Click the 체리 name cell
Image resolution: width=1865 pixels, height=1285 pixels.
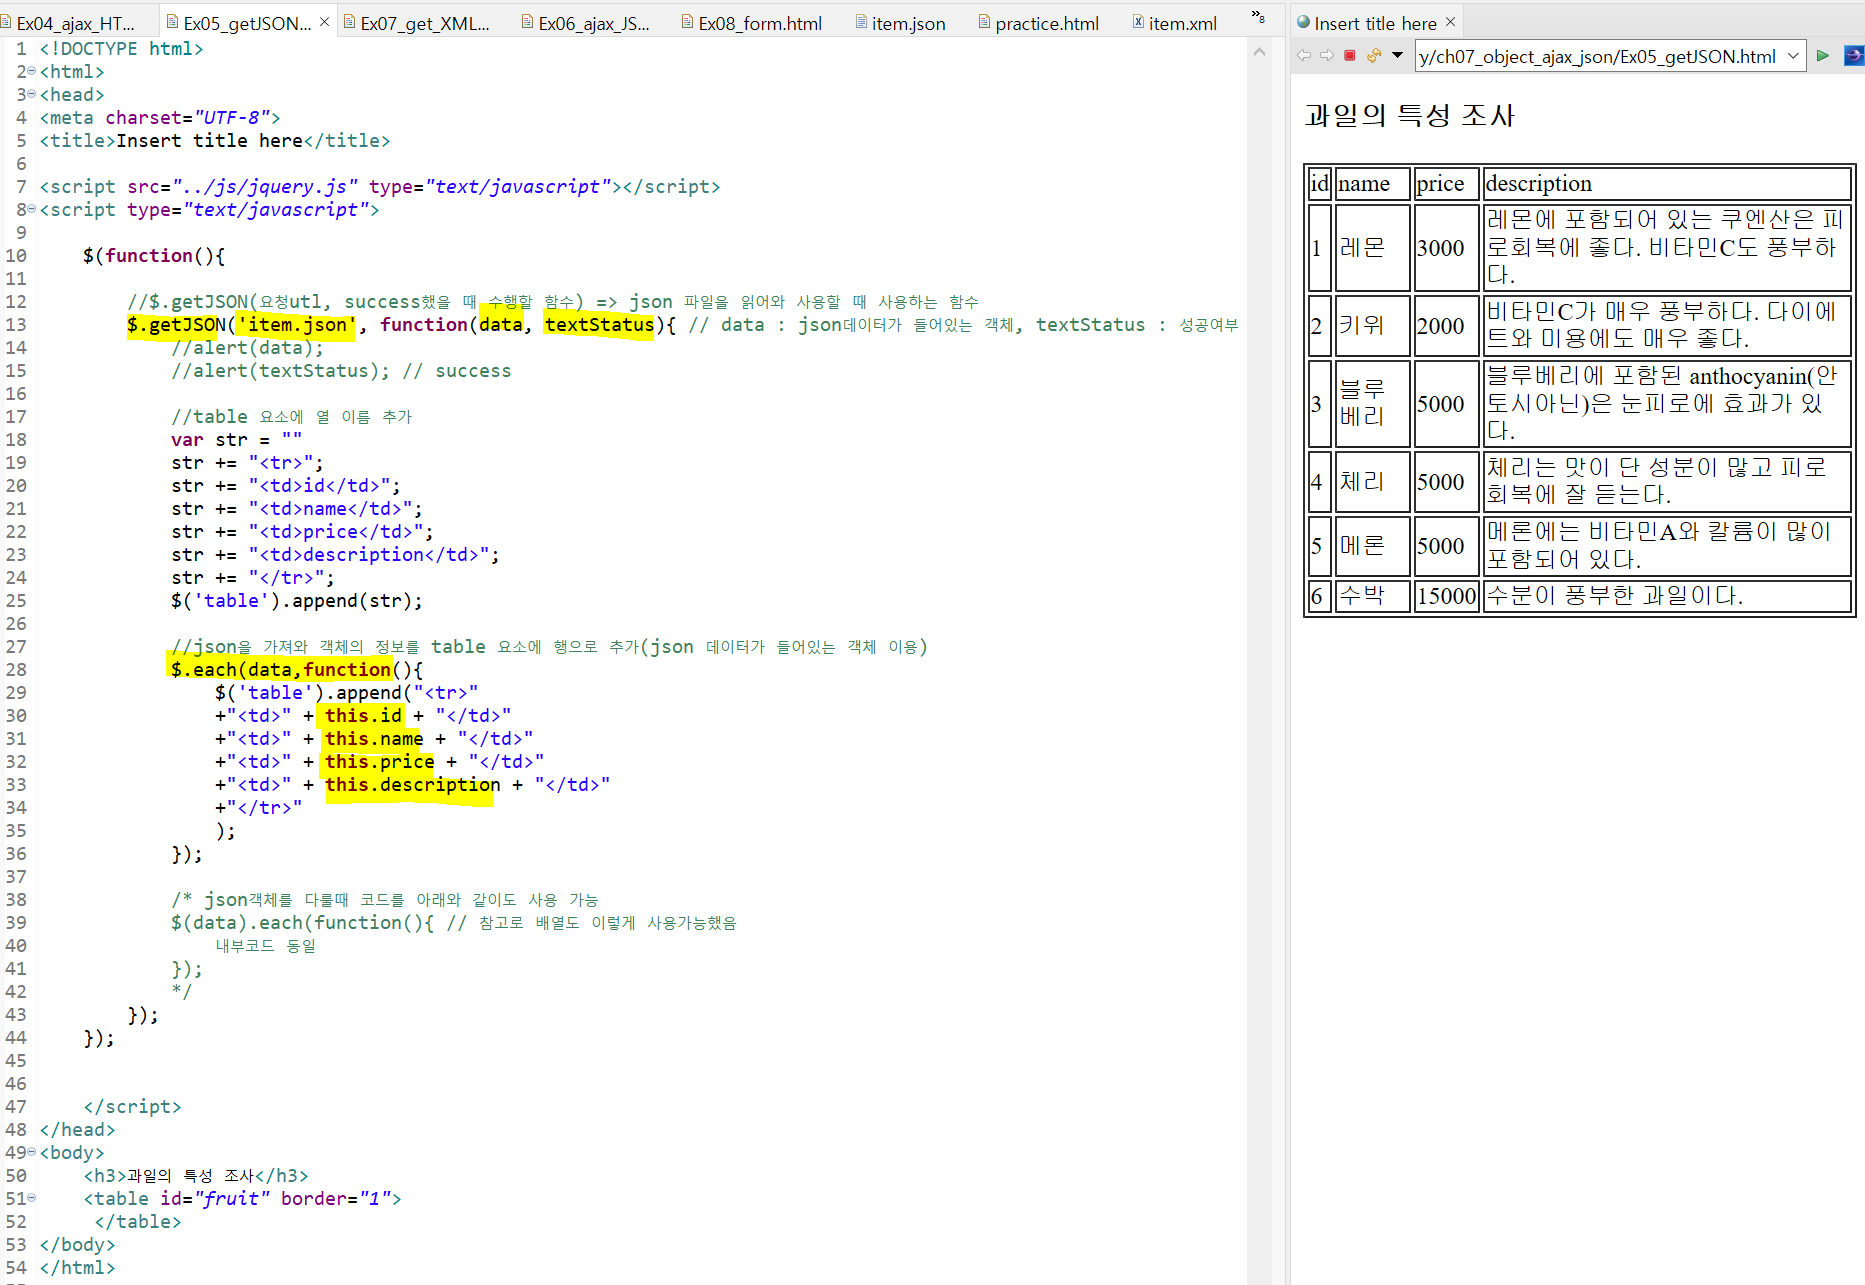point(1372,481)
